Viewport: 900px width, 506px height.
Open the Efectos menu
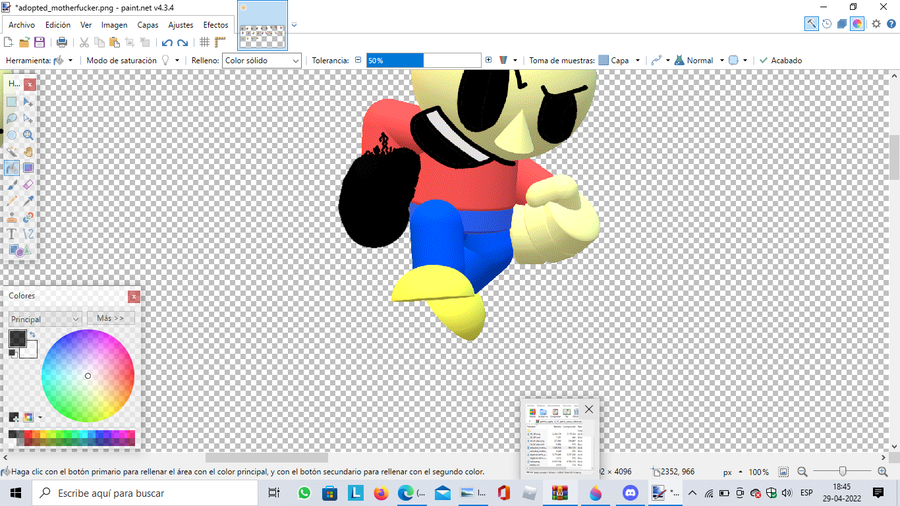pos(215,25)
